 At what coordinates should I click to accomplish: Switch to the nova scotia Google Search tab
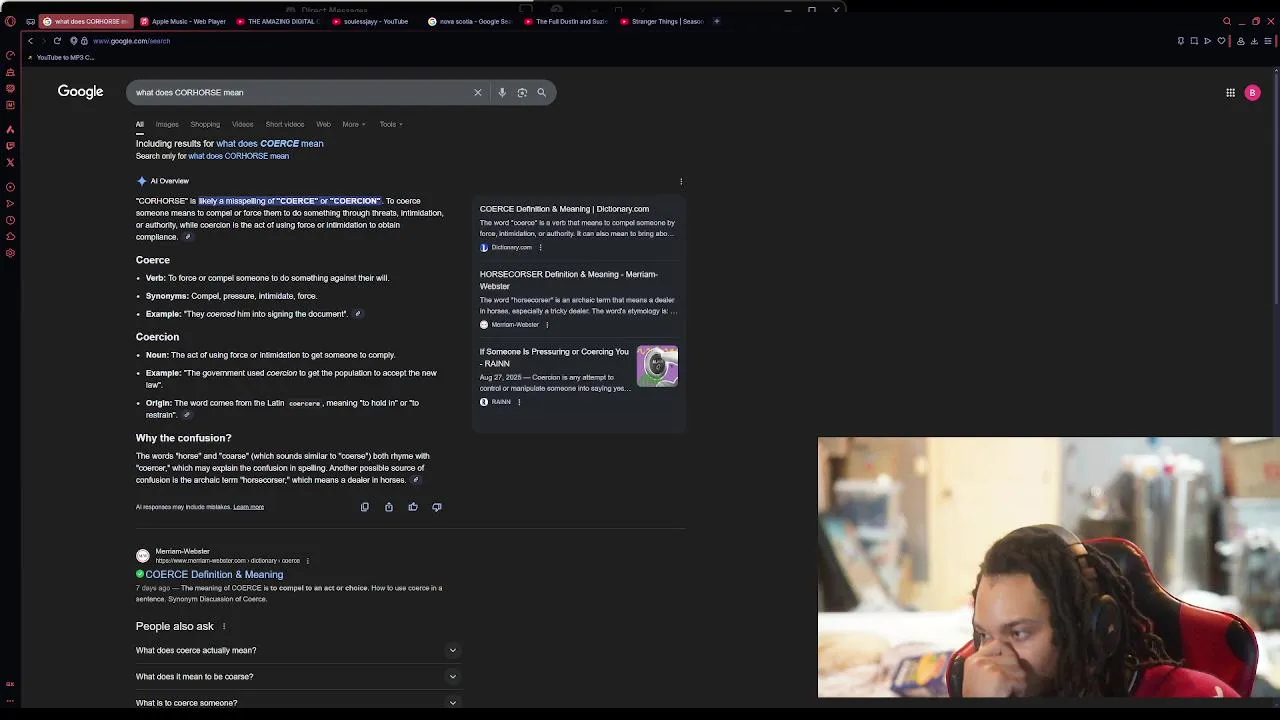(x=472, y=21)
